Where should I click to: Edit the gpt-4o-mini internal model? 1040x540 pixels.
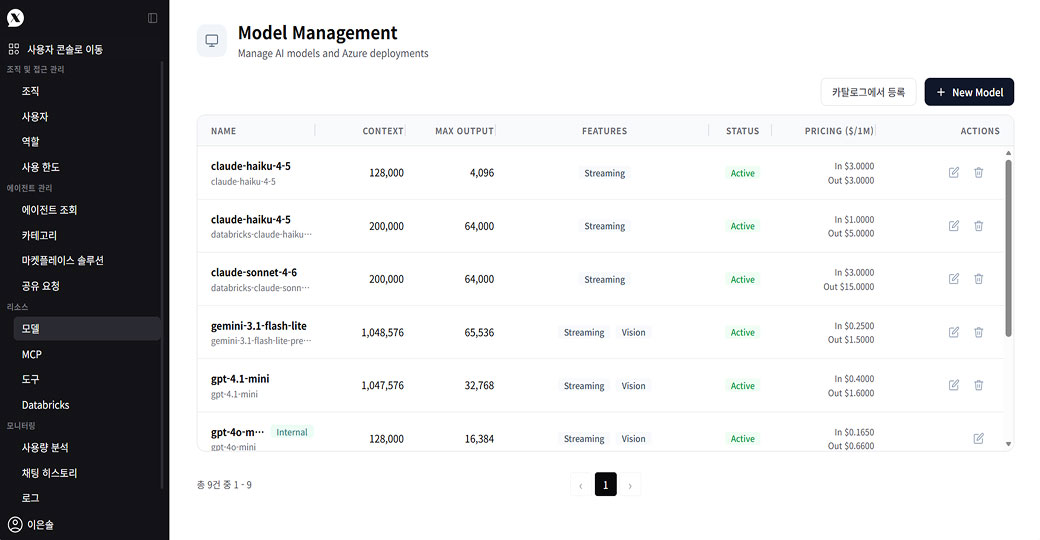(x=978, y=438)
